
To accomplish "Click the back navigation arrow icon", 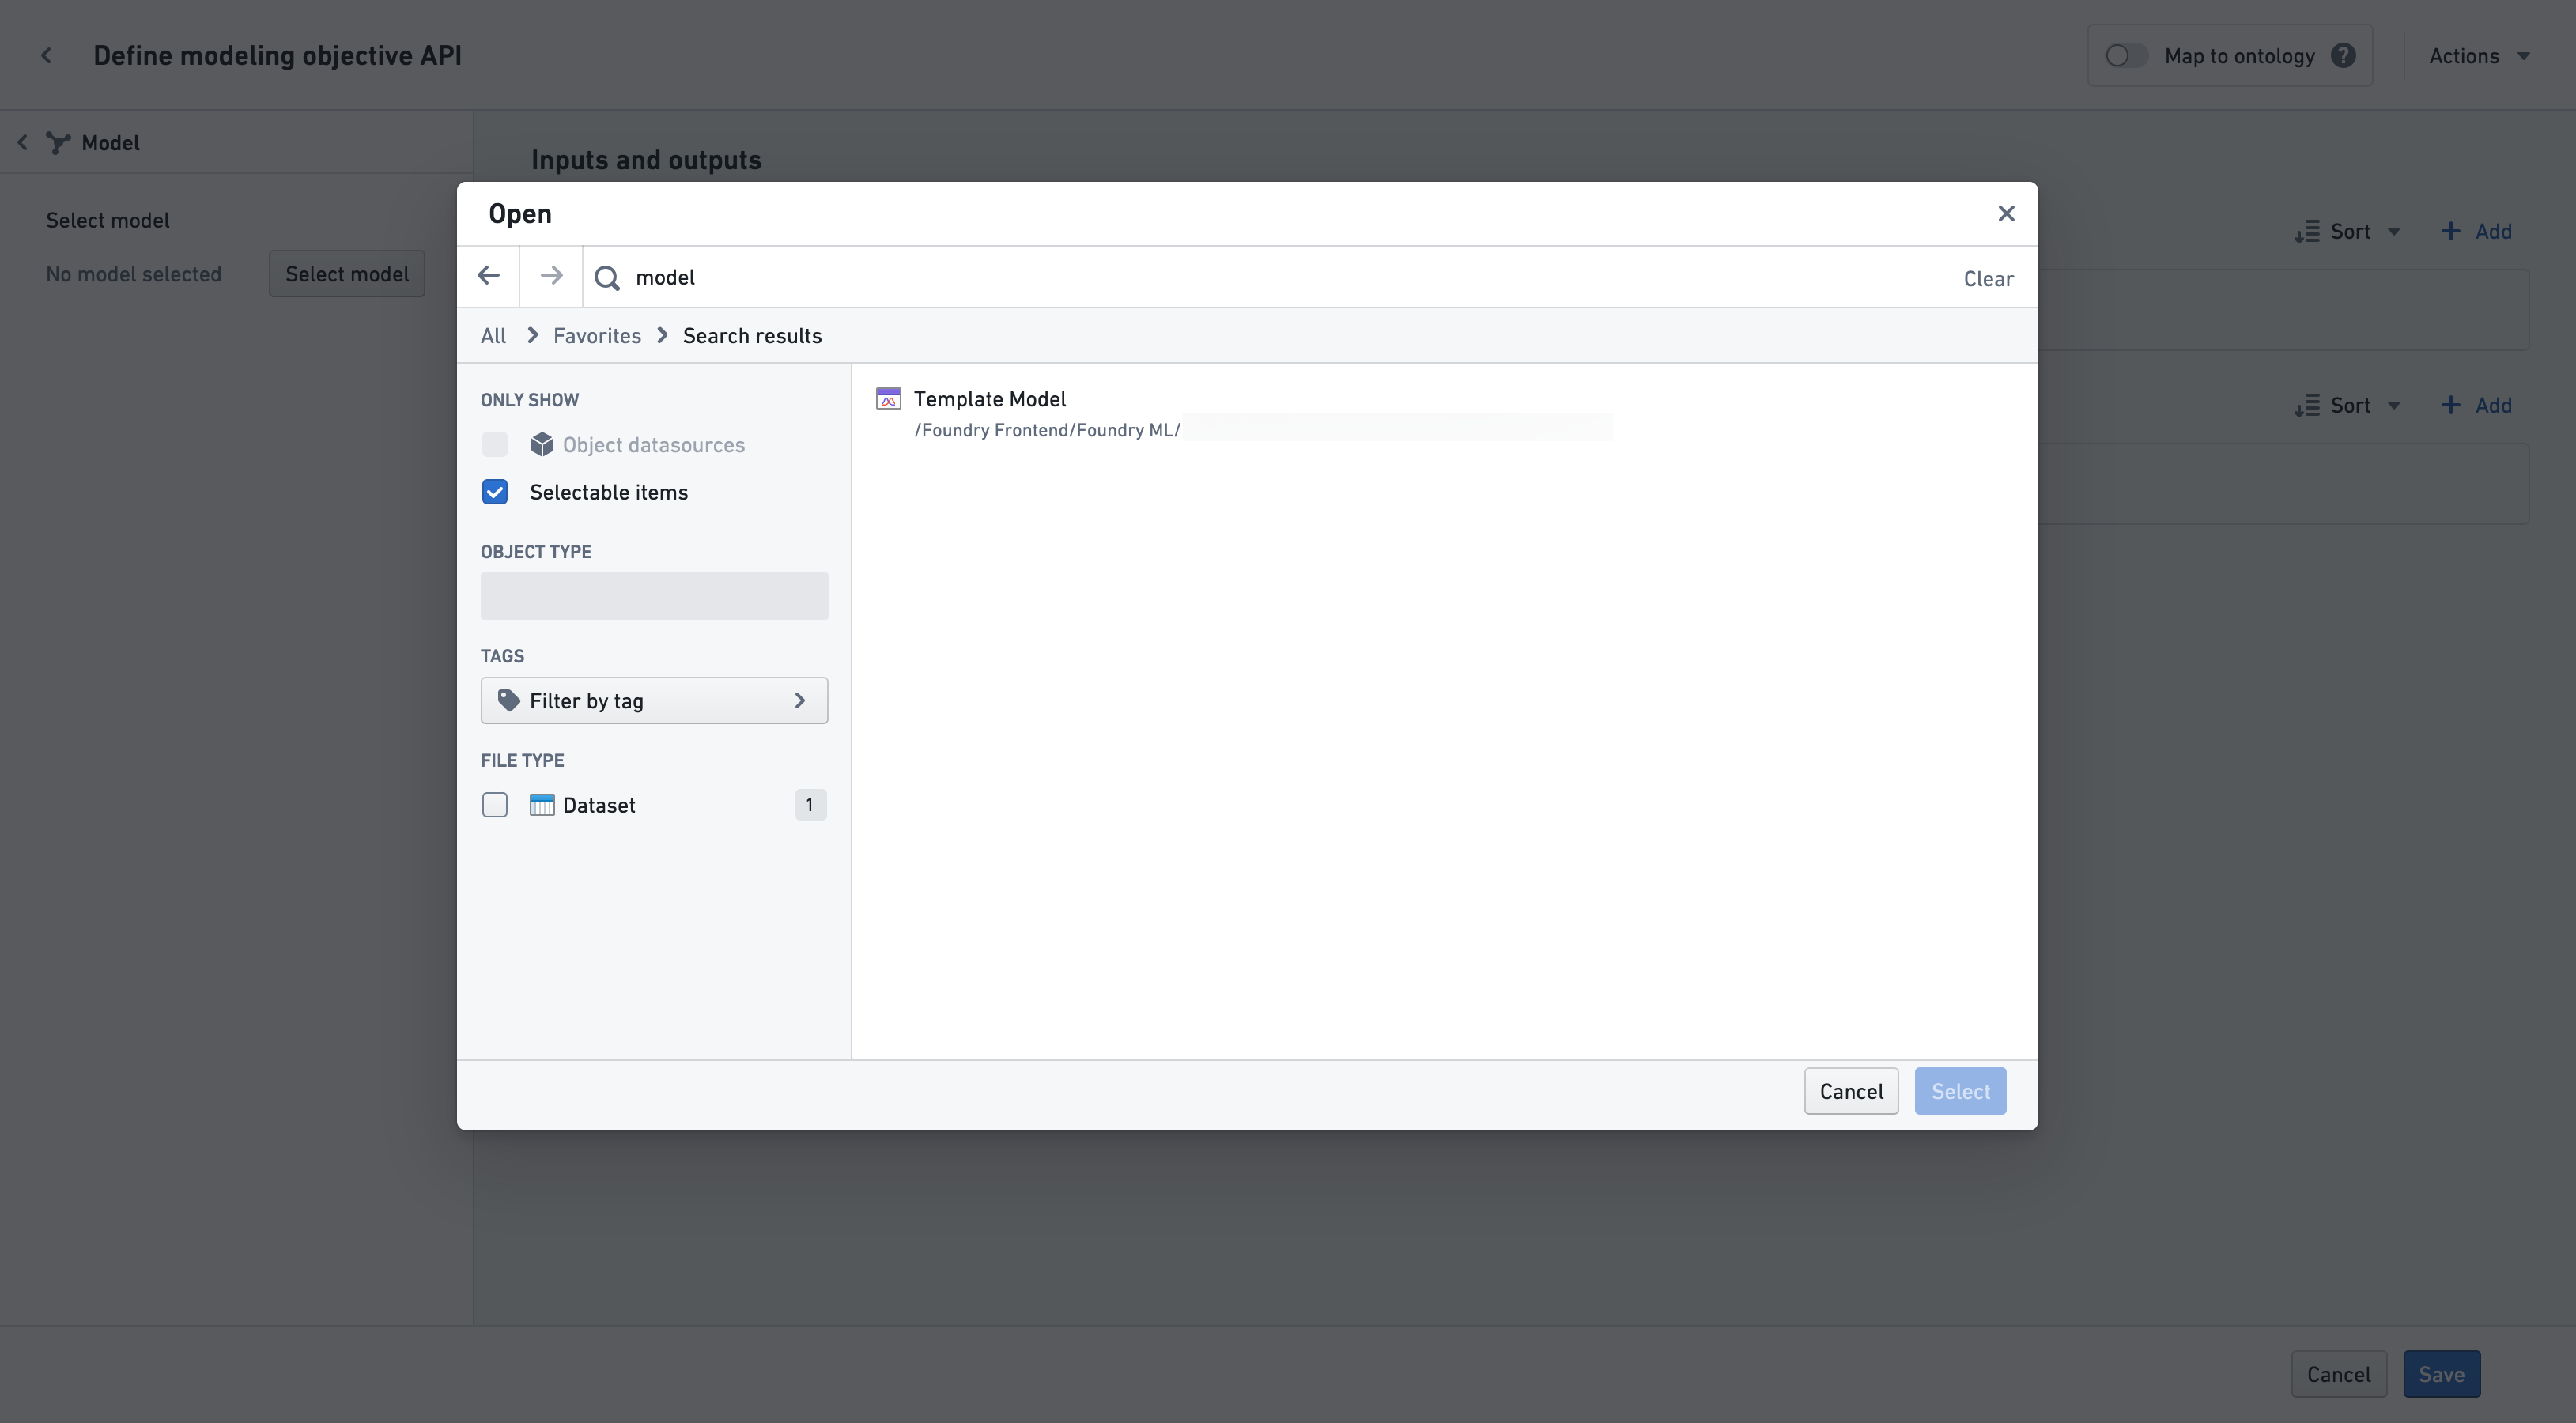I will (x=487, y=275).
